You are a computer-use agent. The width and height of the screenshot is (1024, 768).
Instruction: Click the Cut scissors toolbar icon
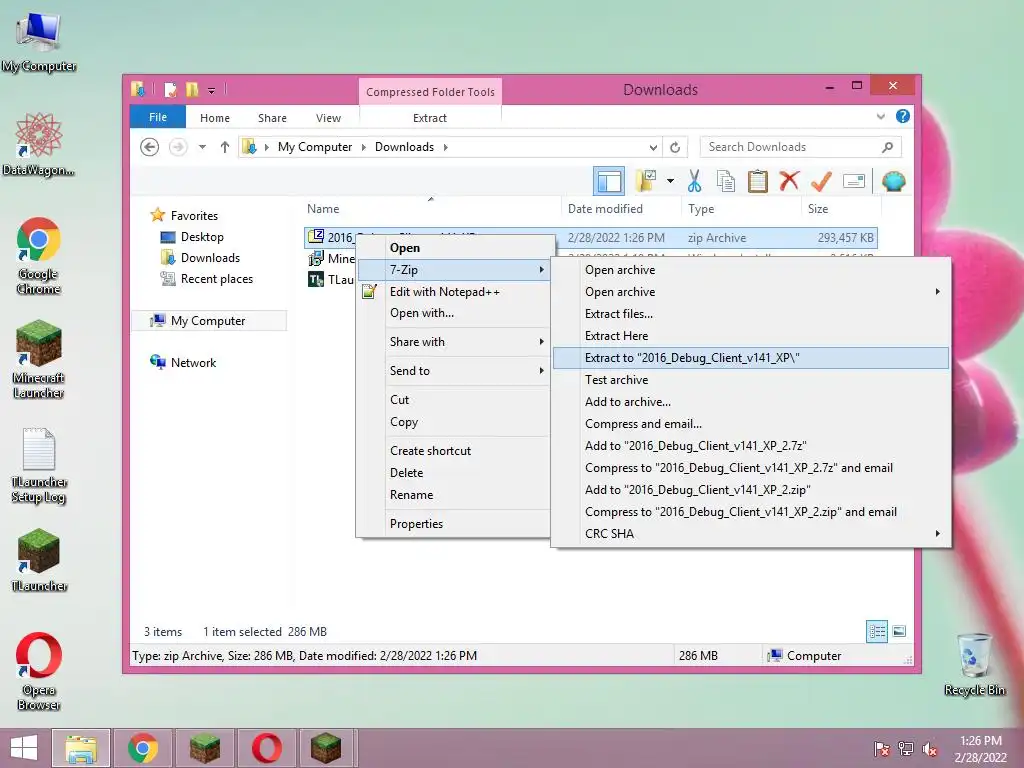click(x=694, y=181)
